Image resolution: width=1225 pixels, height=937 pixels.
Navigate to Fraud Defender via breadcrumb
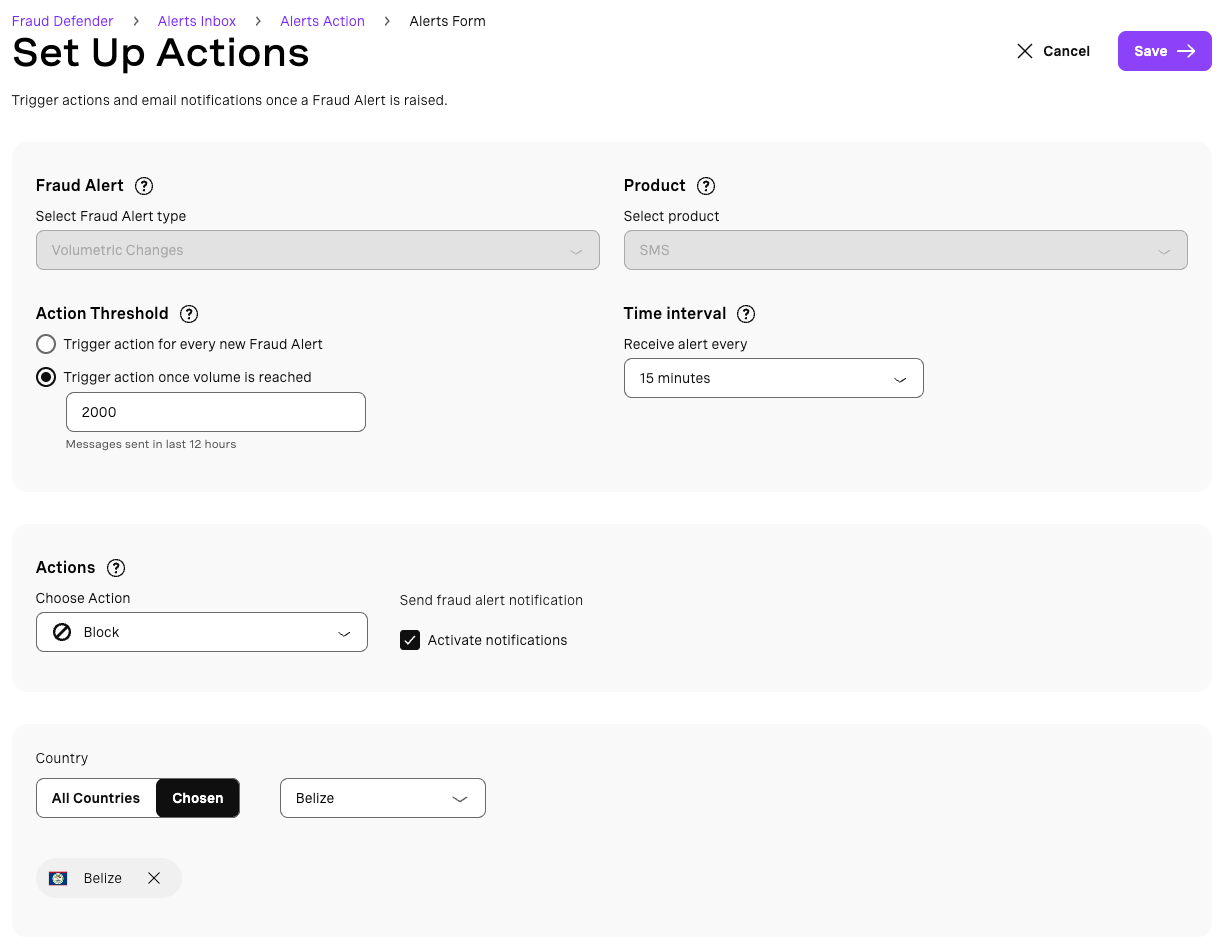[x=62, y=20]
